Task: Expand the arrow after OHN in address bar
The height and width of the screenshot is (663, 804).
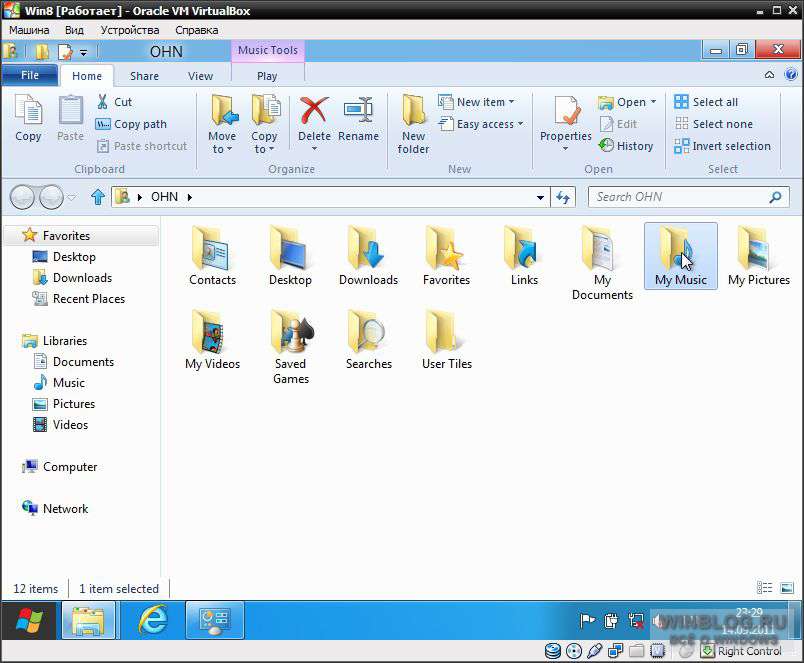Action: (x=190, y=197)
